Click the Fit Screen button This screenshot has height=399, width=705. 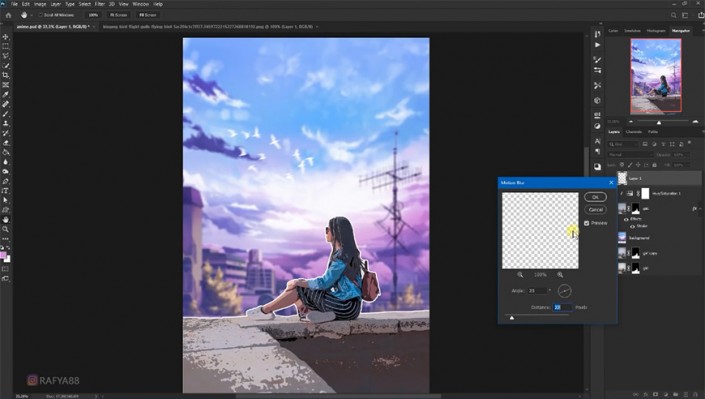(x=118, y=15)
